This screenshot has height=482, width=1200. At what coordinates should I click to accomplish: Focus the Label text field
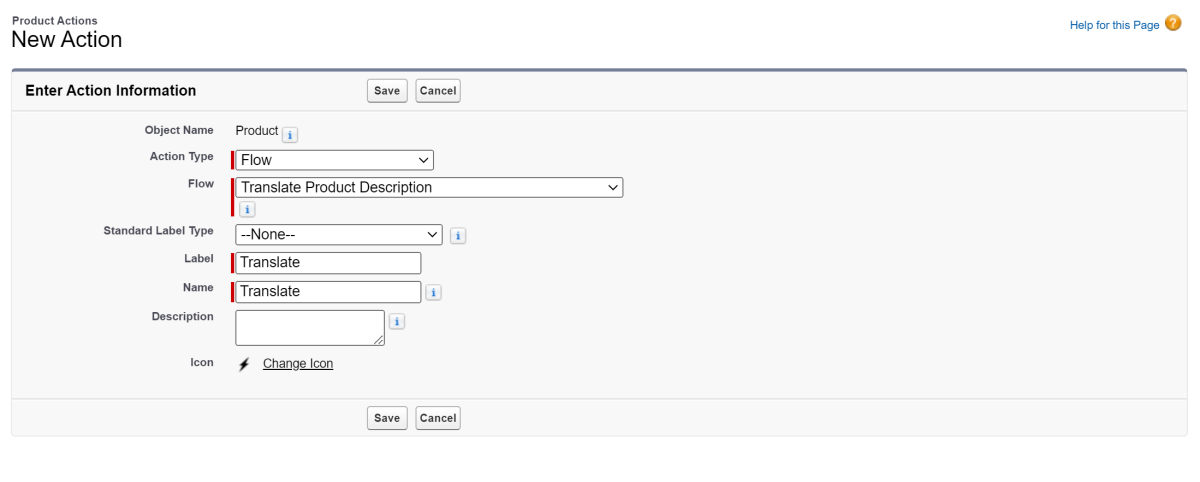coord(328,263)
